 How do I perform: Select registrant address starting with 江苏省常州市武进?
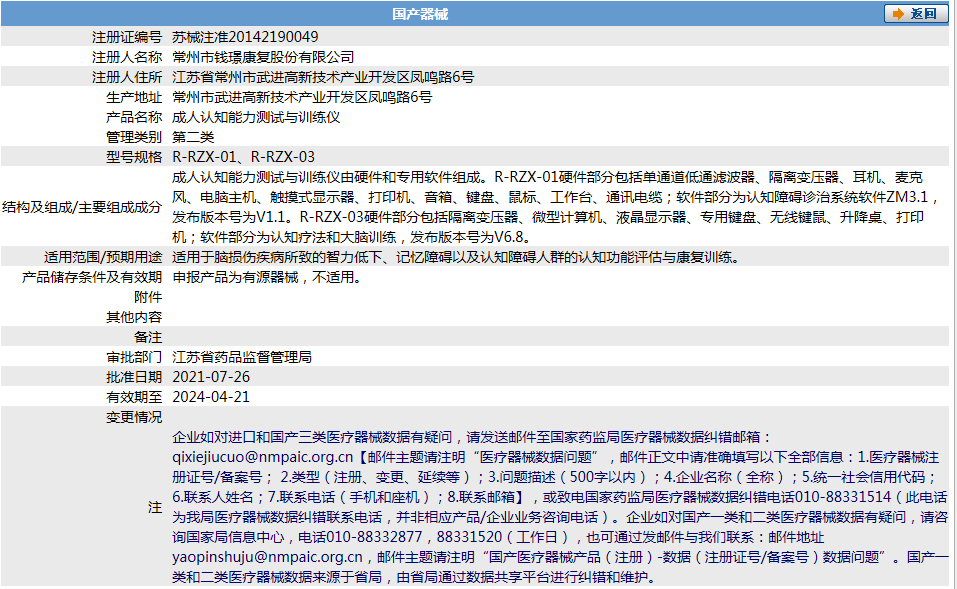pos(323,77)
